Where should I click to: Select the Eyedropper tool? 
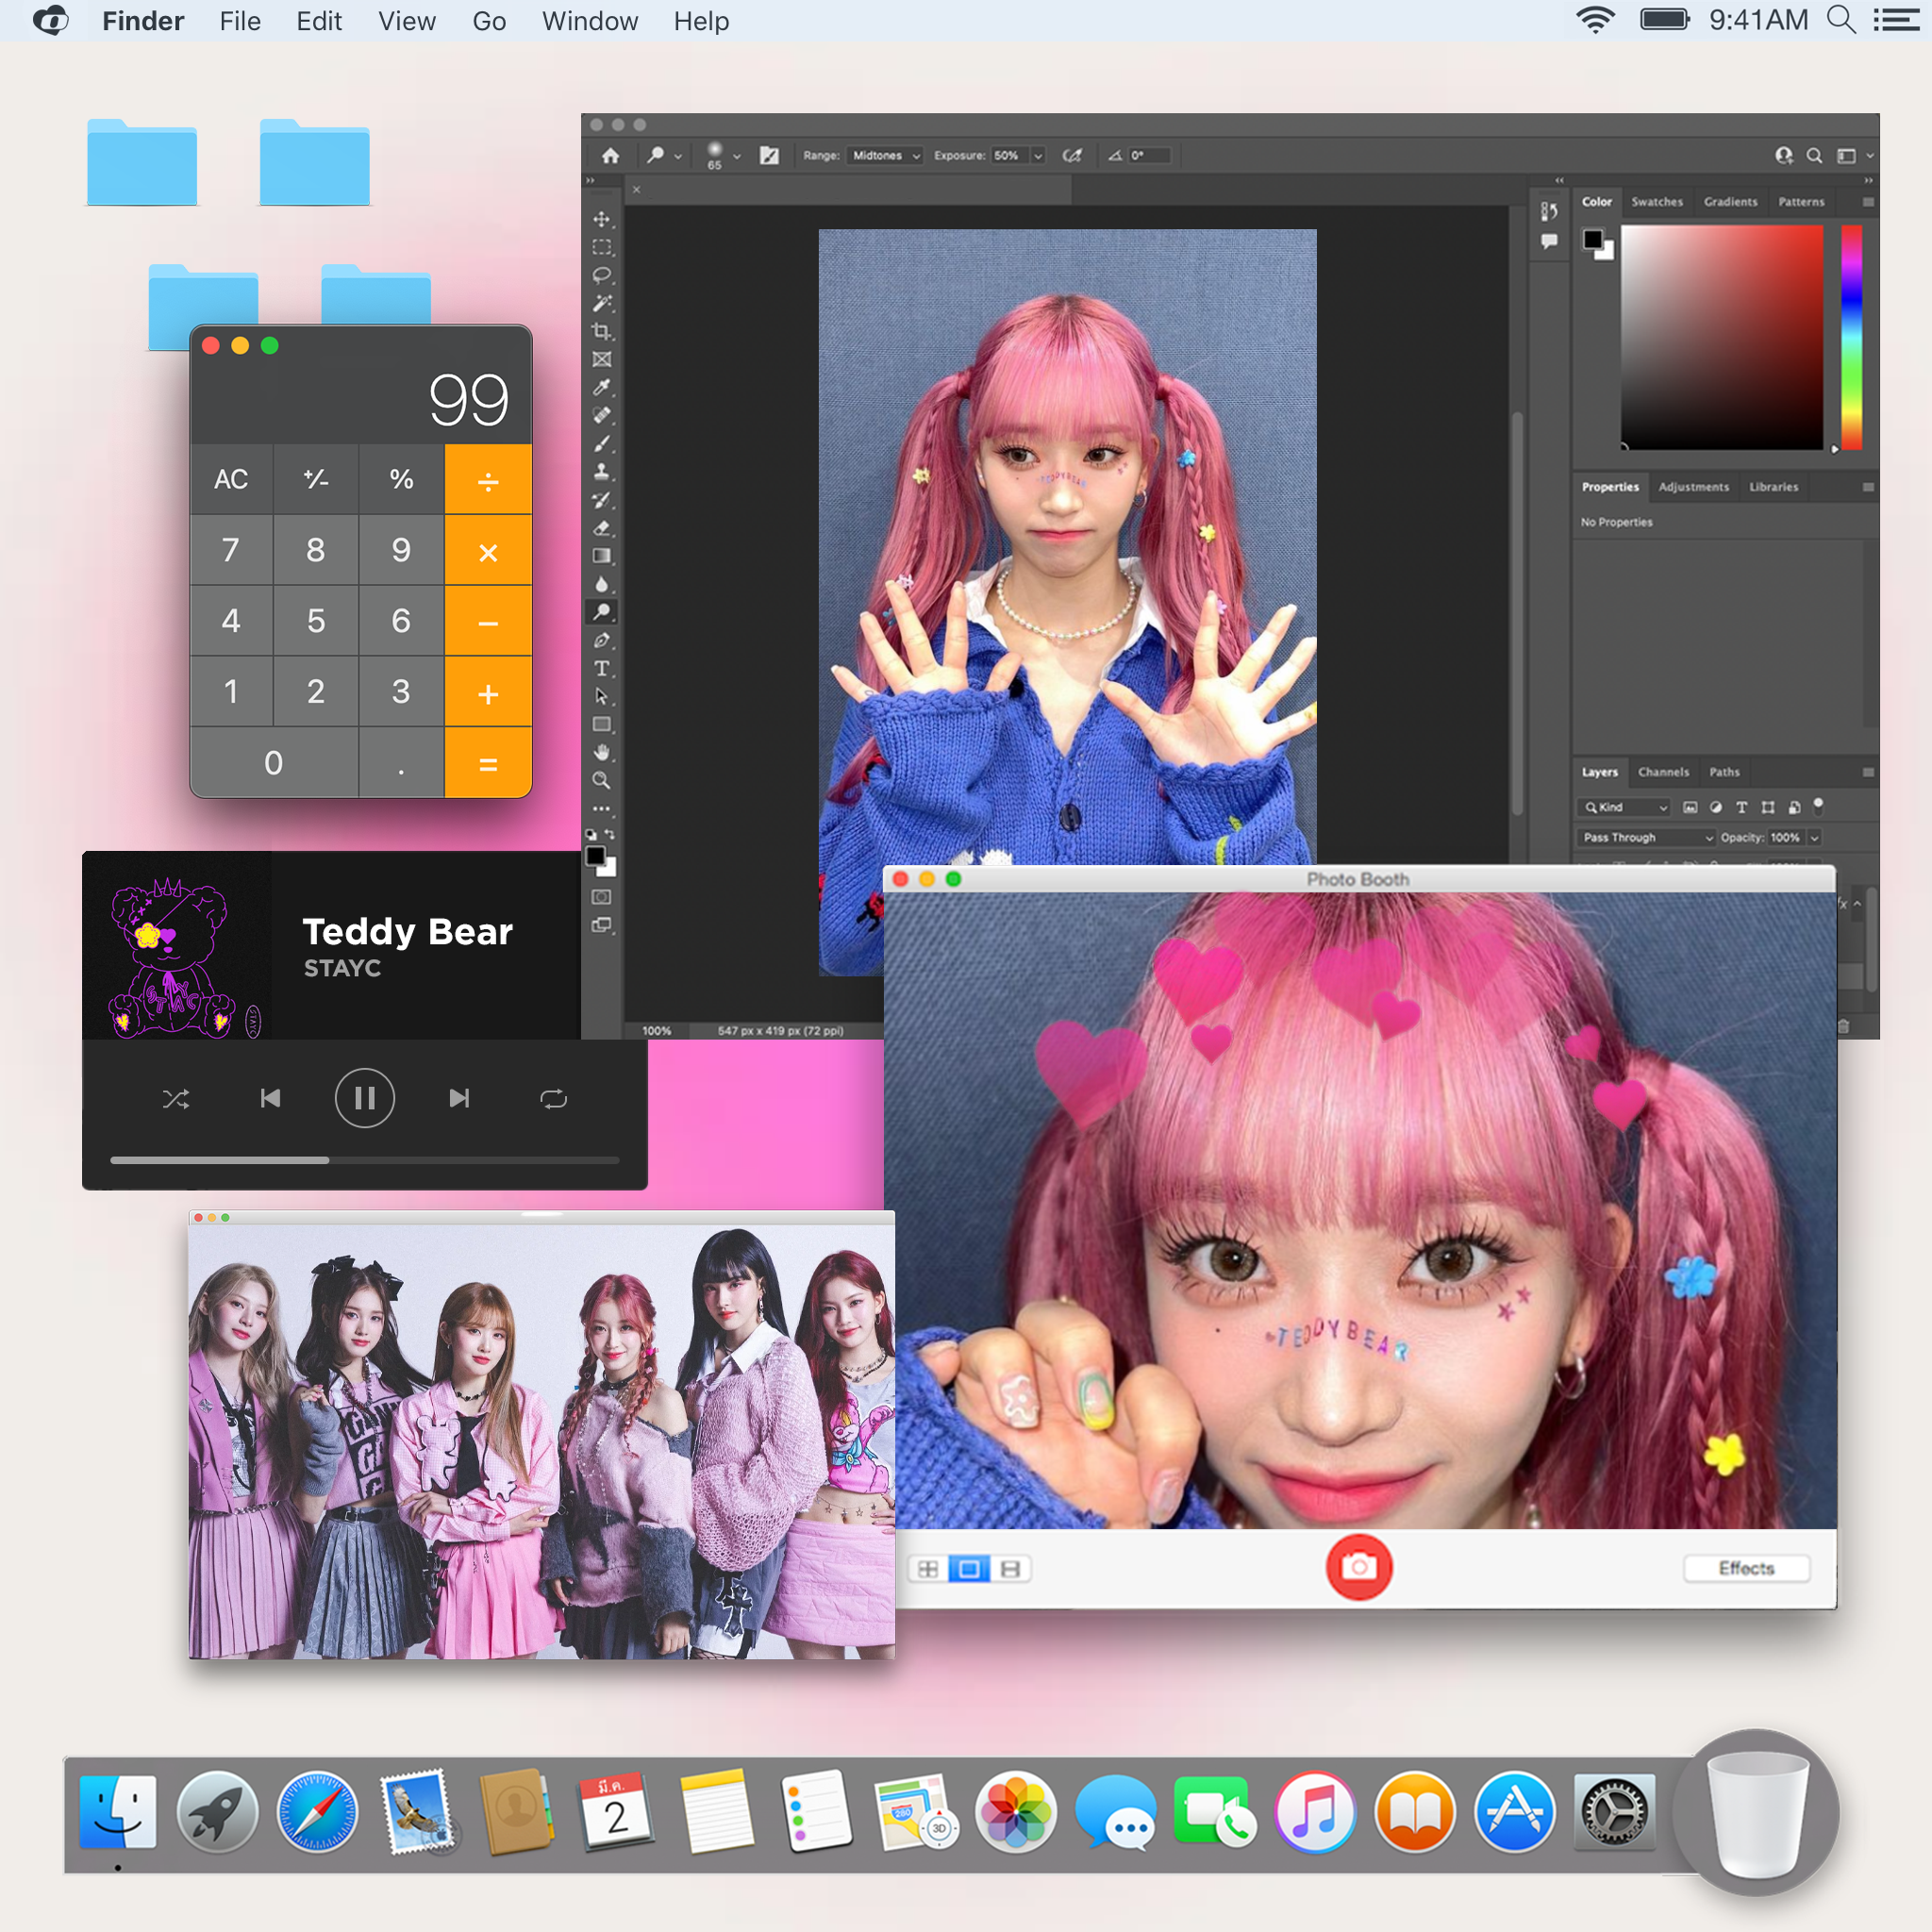click(601, 388)
